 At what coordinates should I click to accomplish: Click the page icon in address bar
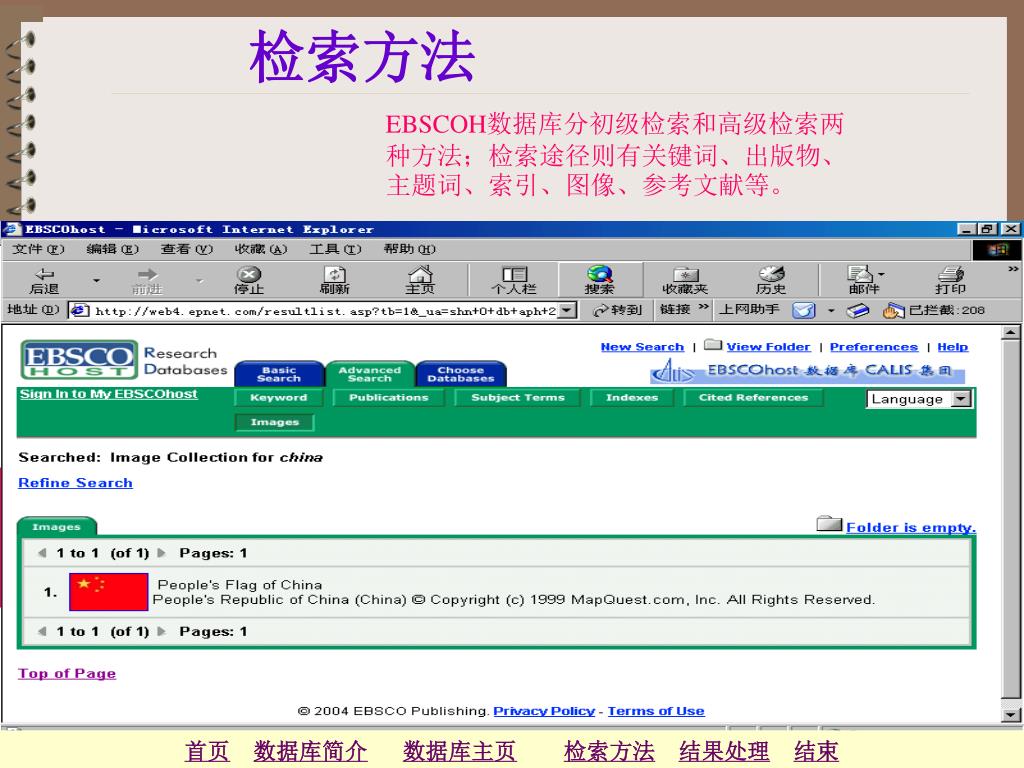80,311
